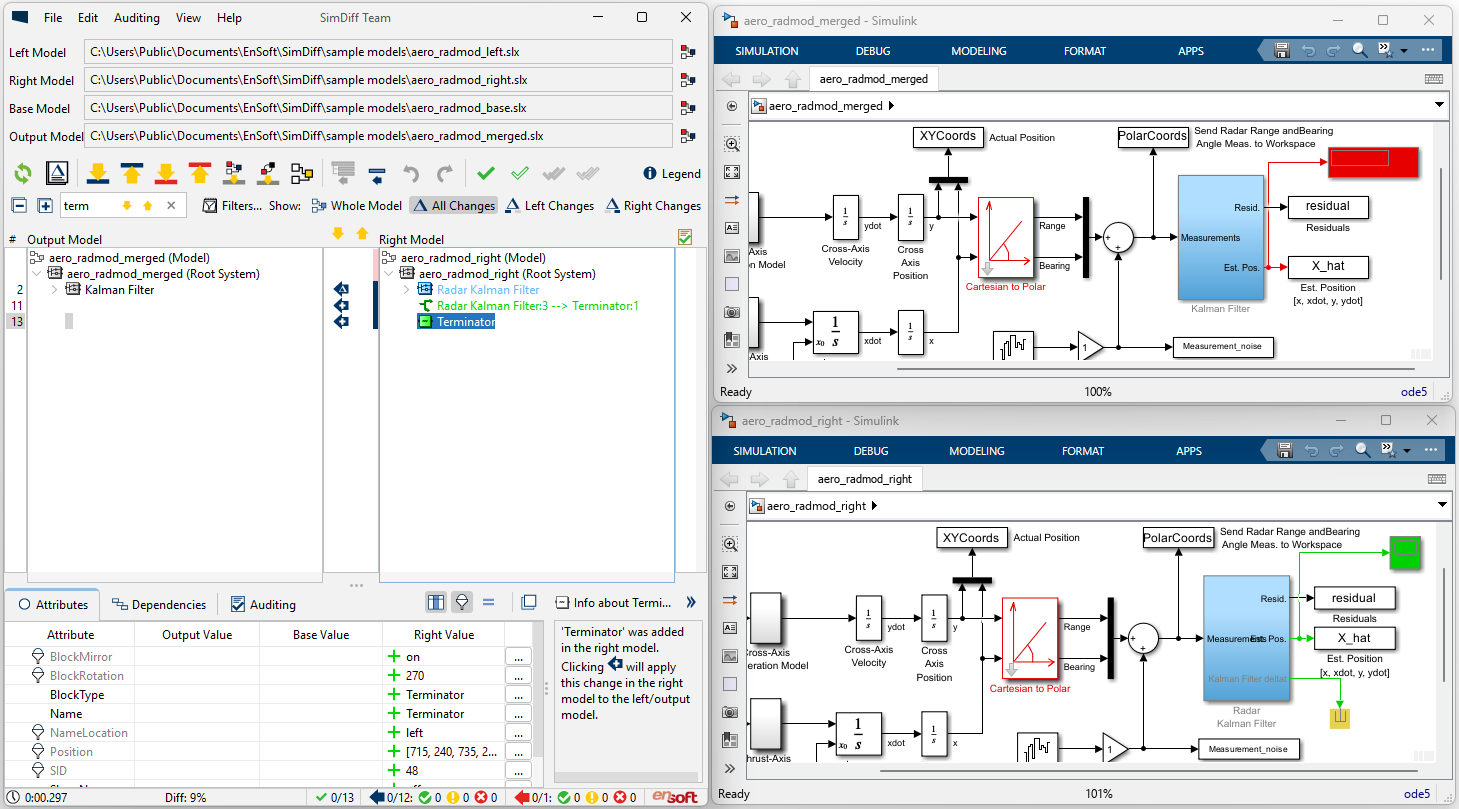The width and height of the screenshot is (1459, 809).
Task: Click the green refresh comparison icon in SimDiff
Action: 22,174
